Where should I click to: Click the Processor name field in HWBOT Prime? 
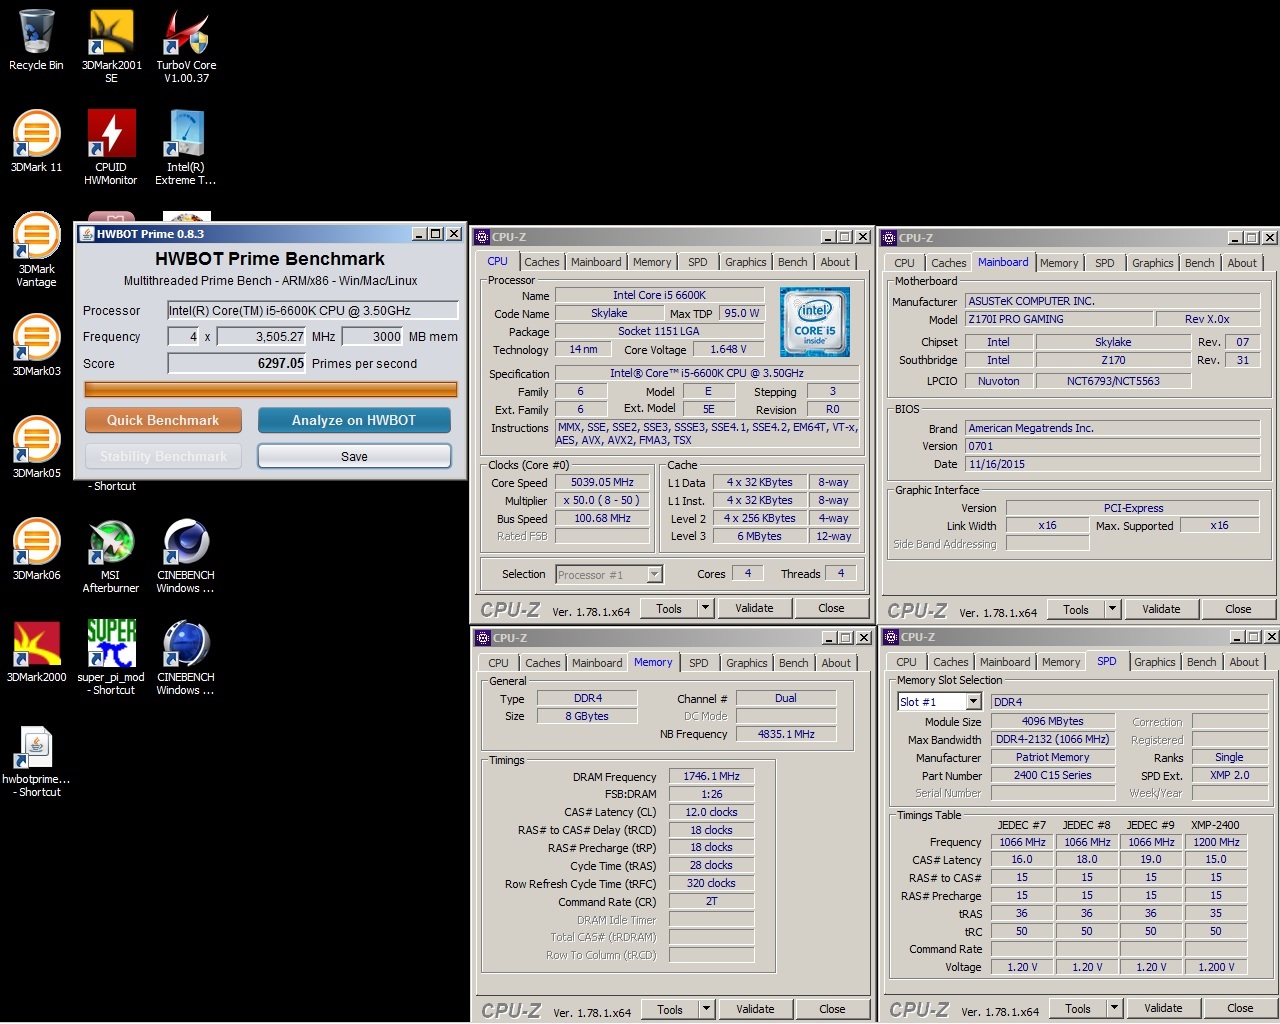[312, 310]
